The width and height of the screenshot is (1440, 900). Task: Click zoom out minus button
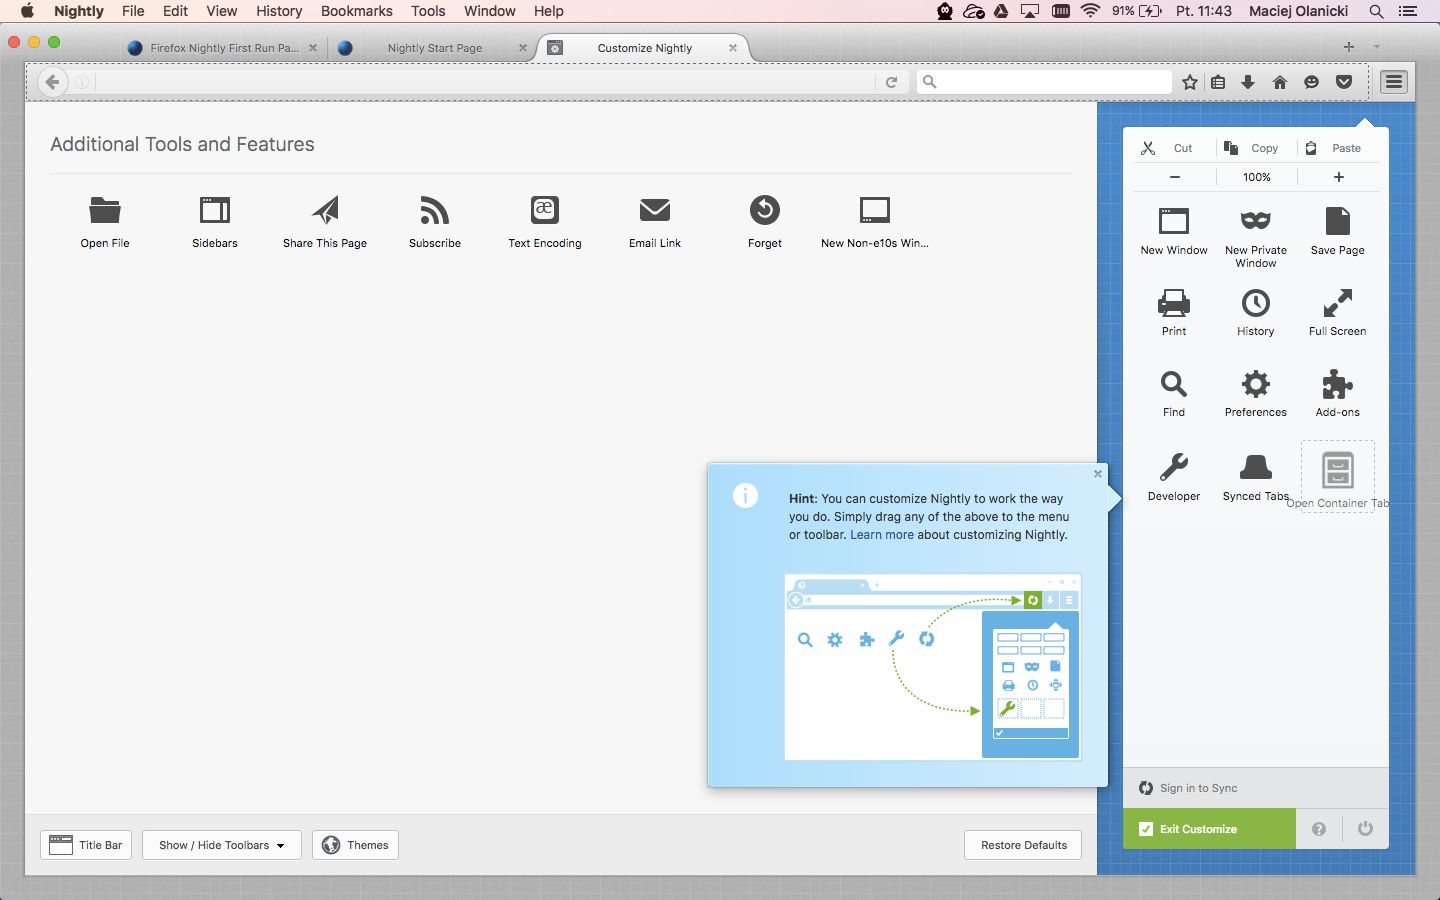coord(1175,177)
